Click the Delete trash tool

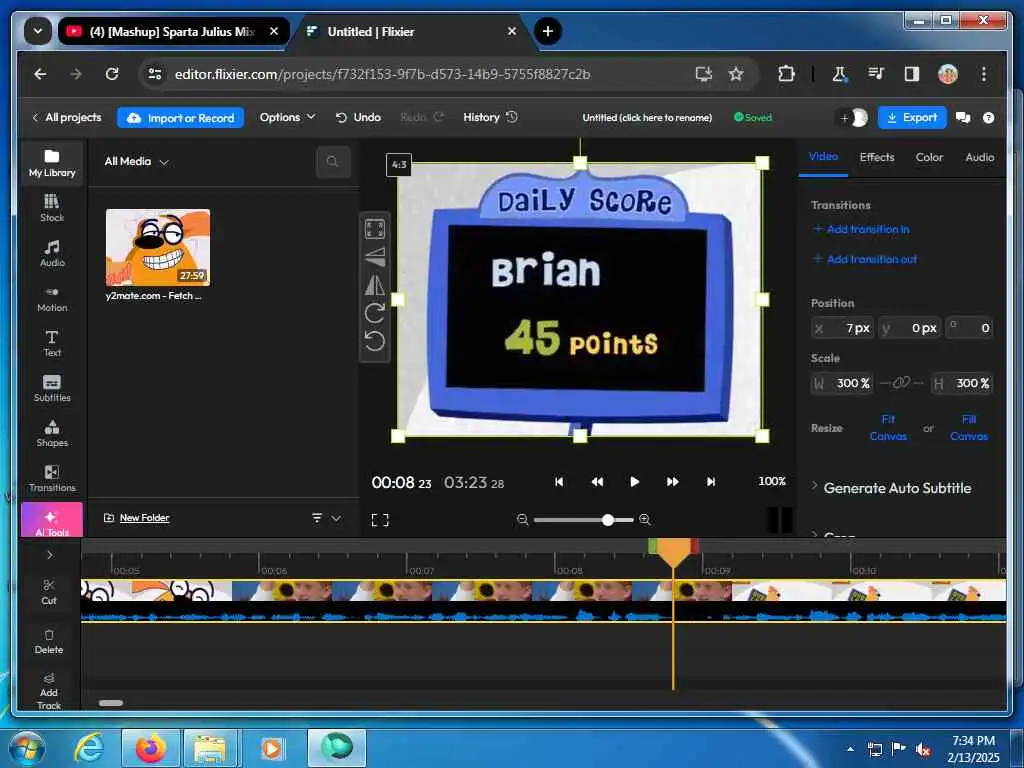pos(49,641)
